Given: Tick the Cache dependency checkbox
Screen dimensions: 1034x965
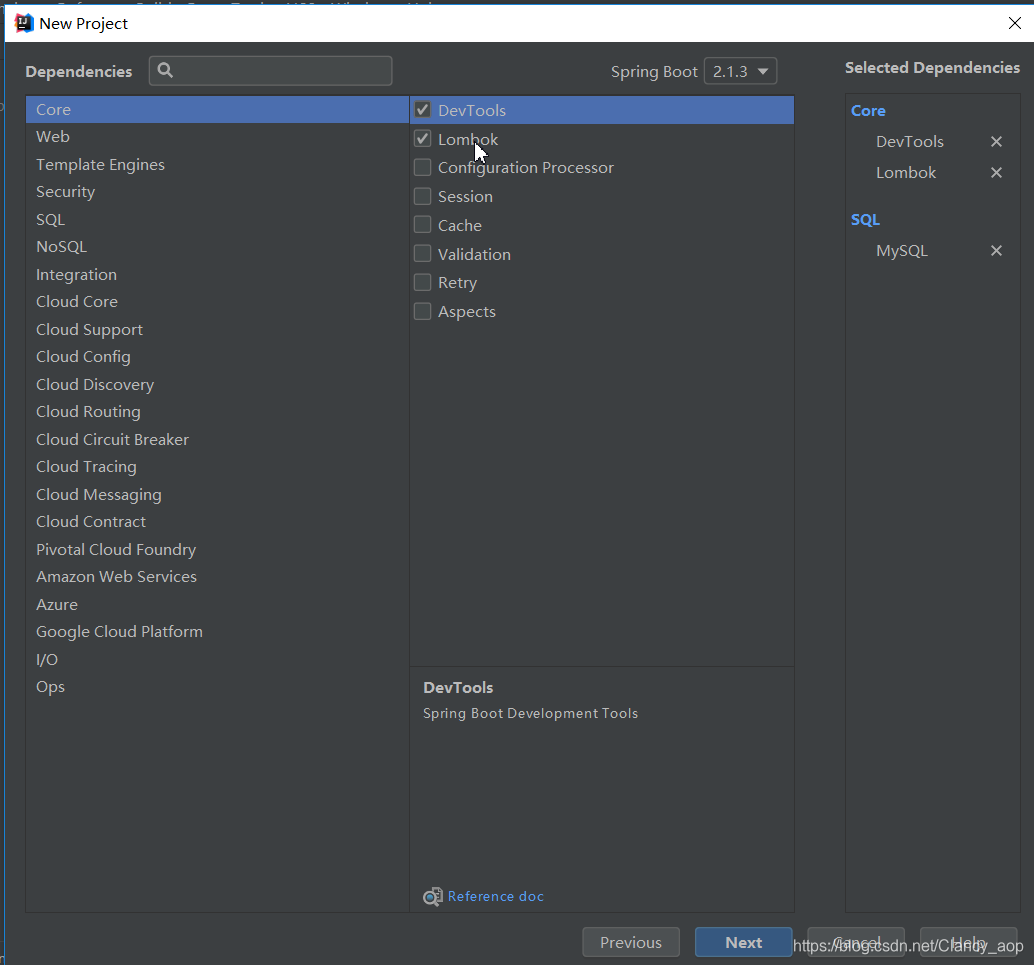Looking at the screenshot, I should (423, 225).
